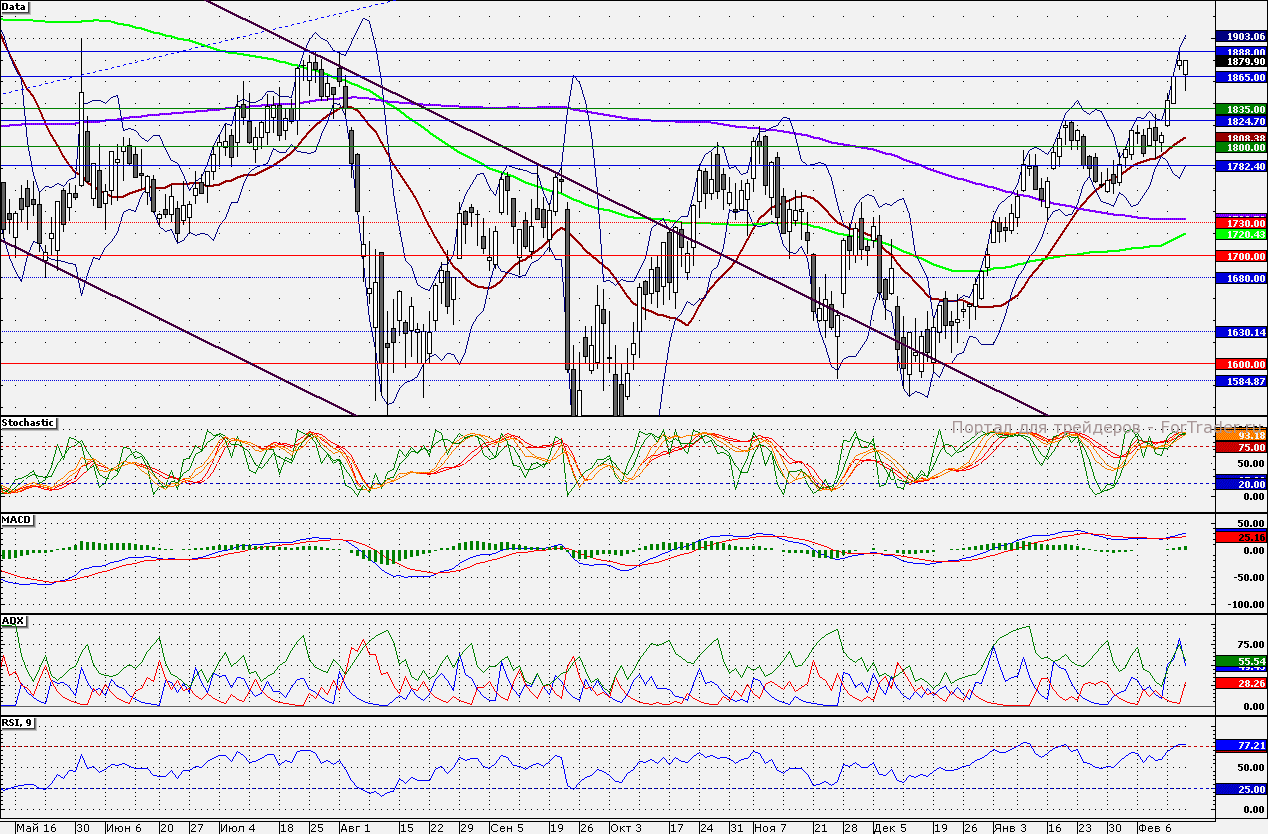The height and width of the screenshot is (834, 1268).
Task: Click the red MACD 25.16 value tag
Action: pos(1239,537)
